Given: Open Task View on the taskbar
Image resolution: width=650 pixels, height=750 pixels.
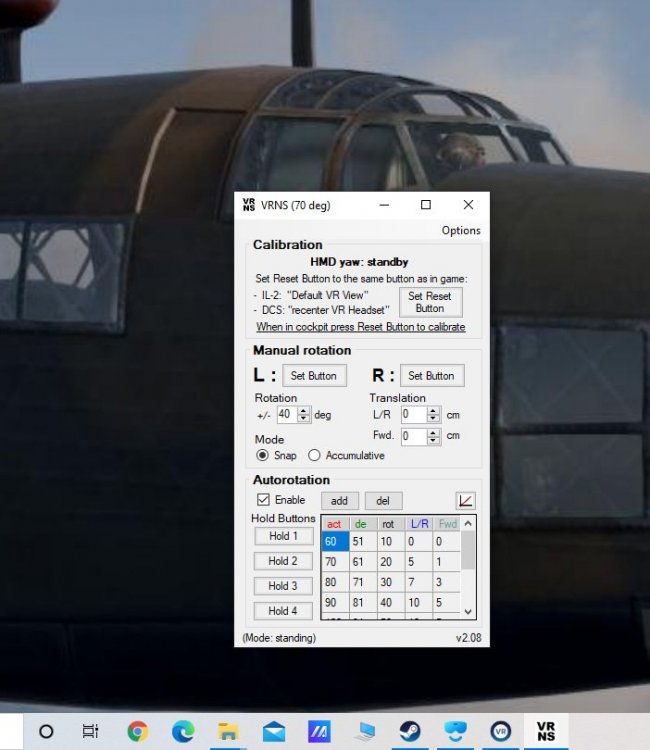Looking at the screenshot, I should pyautogui.click(x=90, y=732).
